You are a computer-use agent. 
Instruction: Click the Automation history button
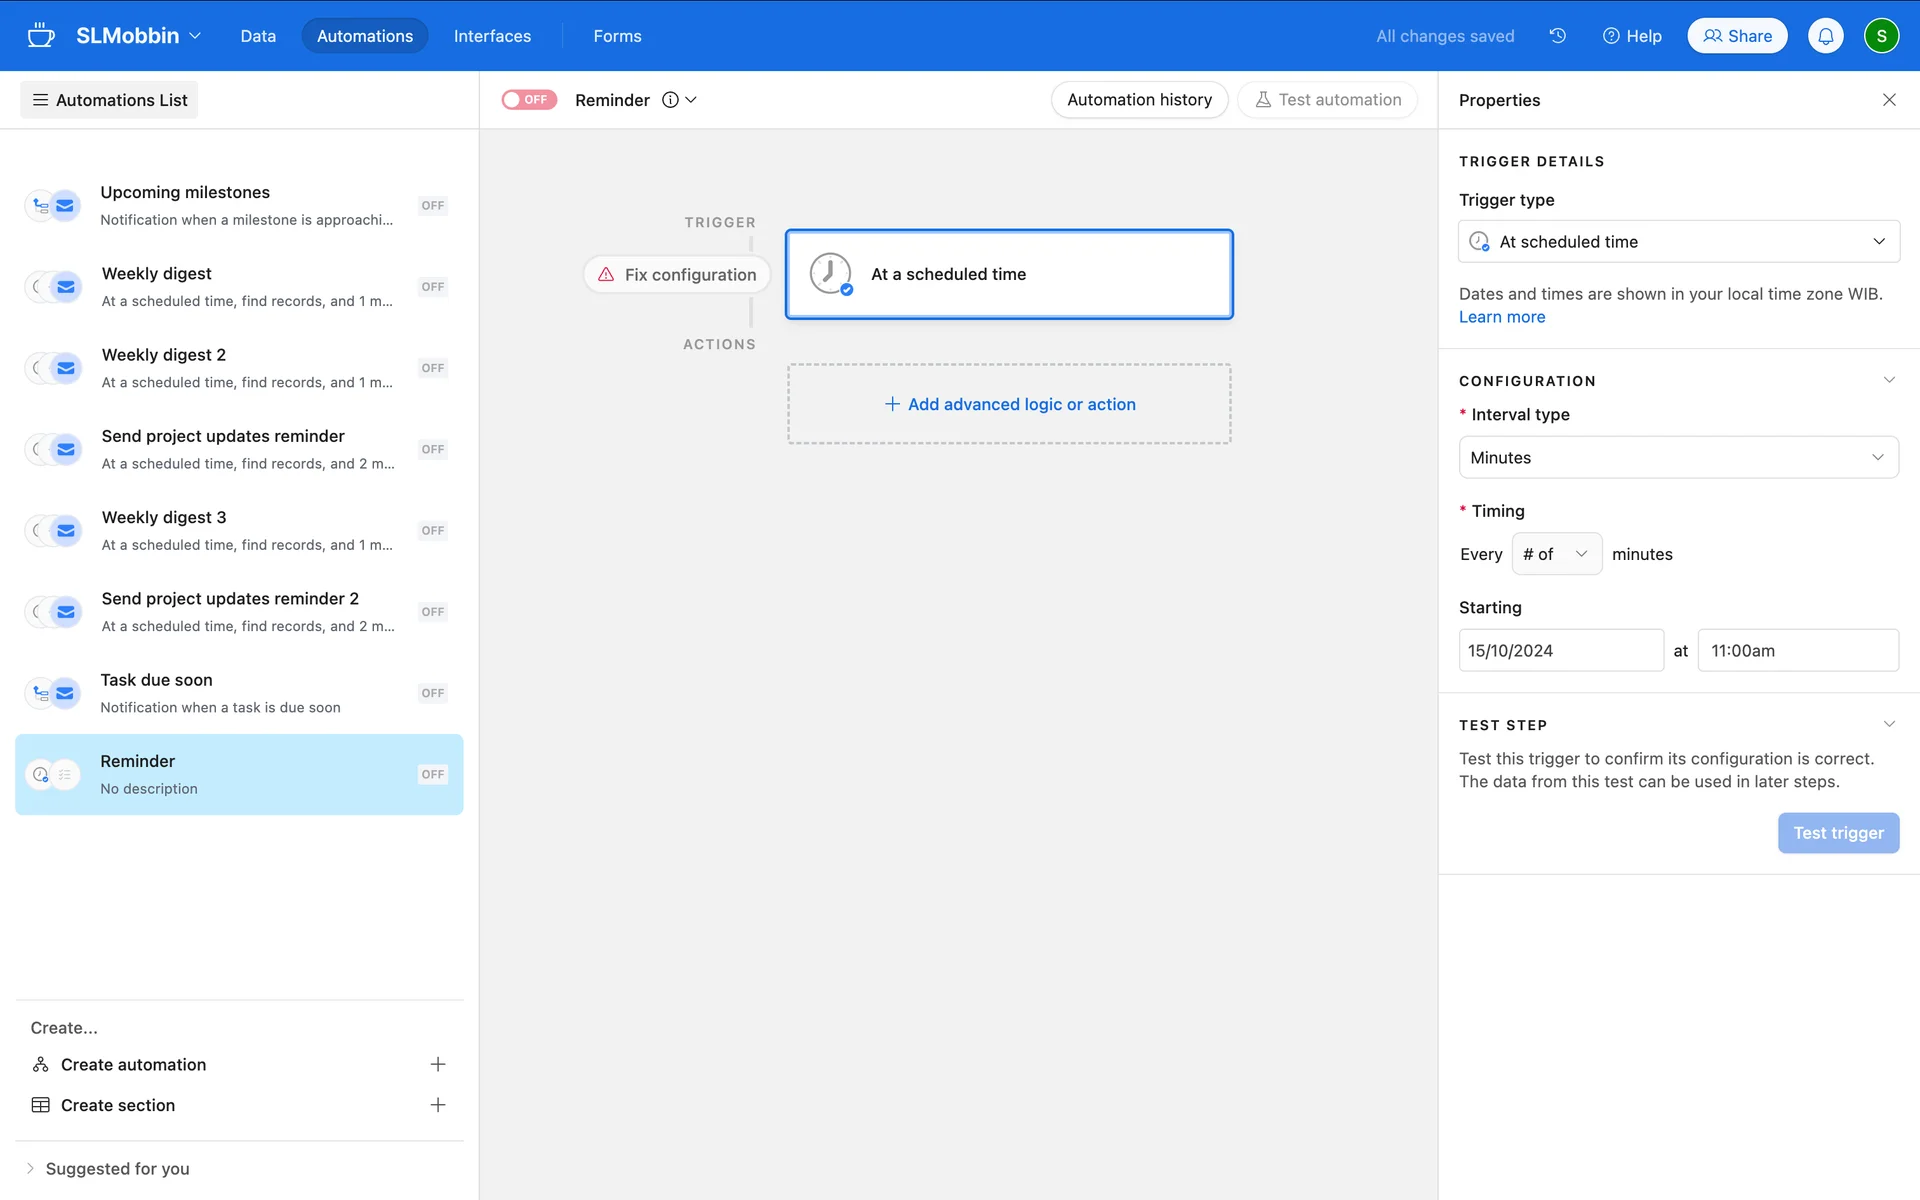[1139, 100]
